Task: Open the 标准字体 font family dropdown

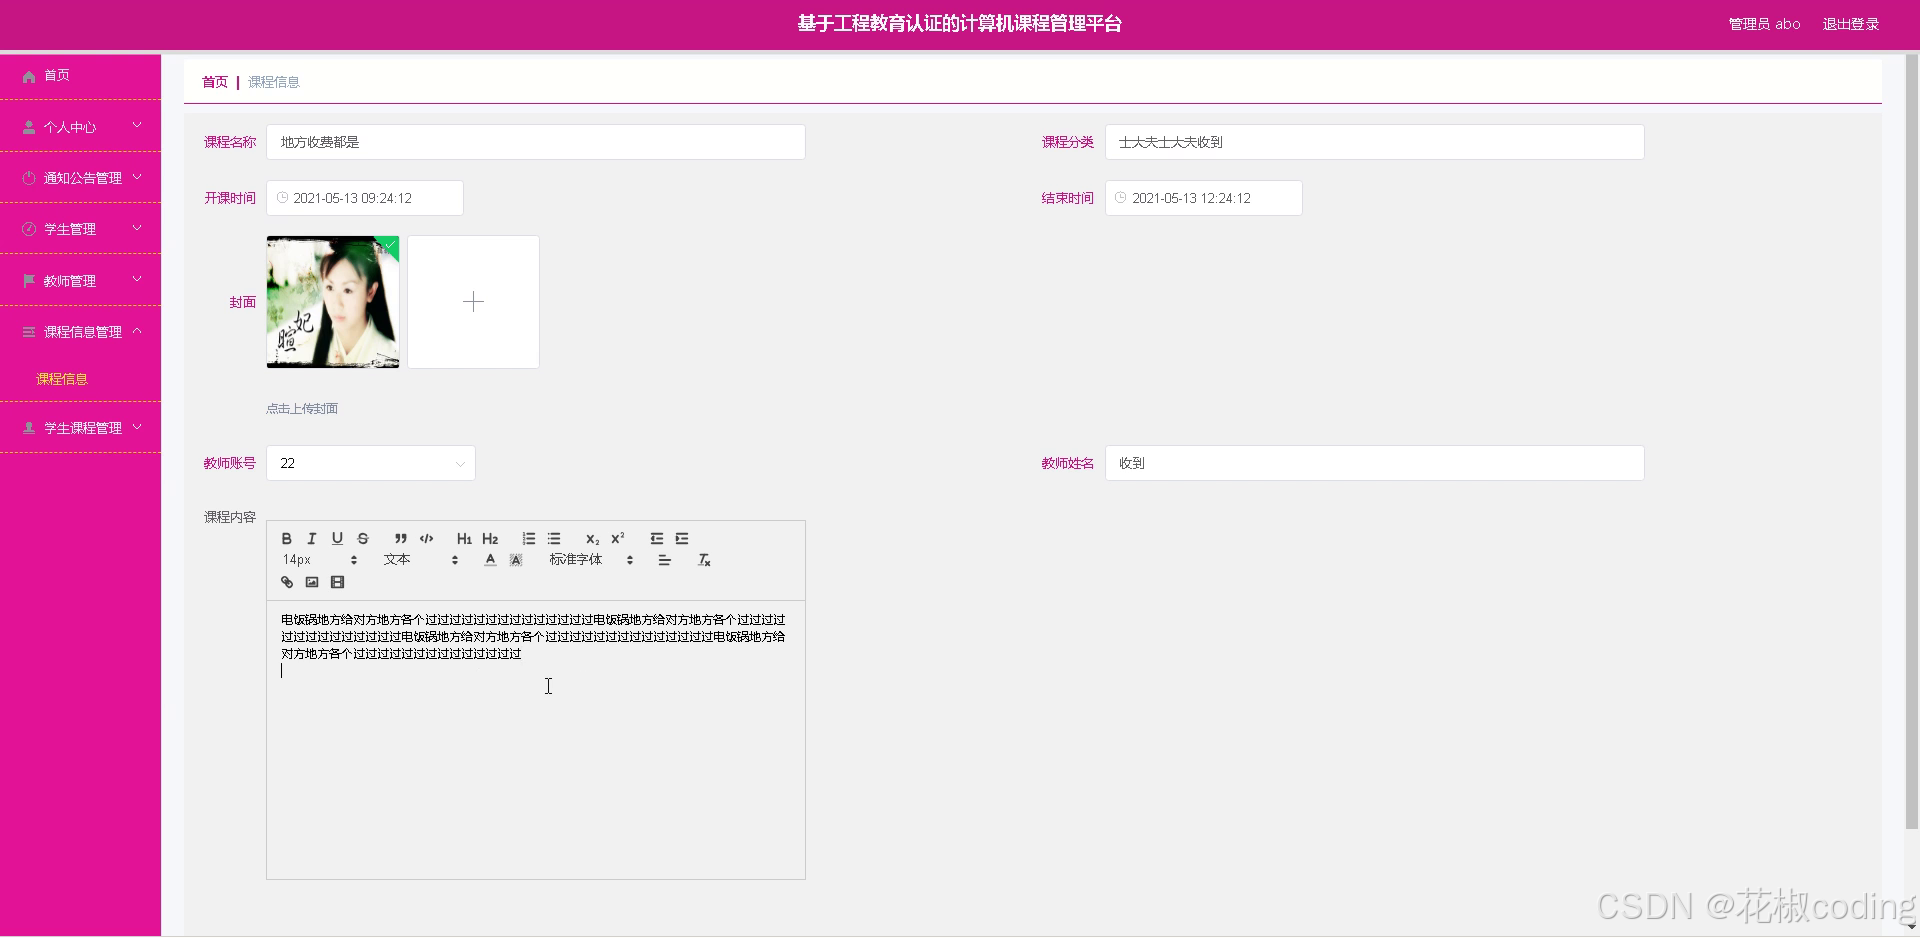Action: 591,560
